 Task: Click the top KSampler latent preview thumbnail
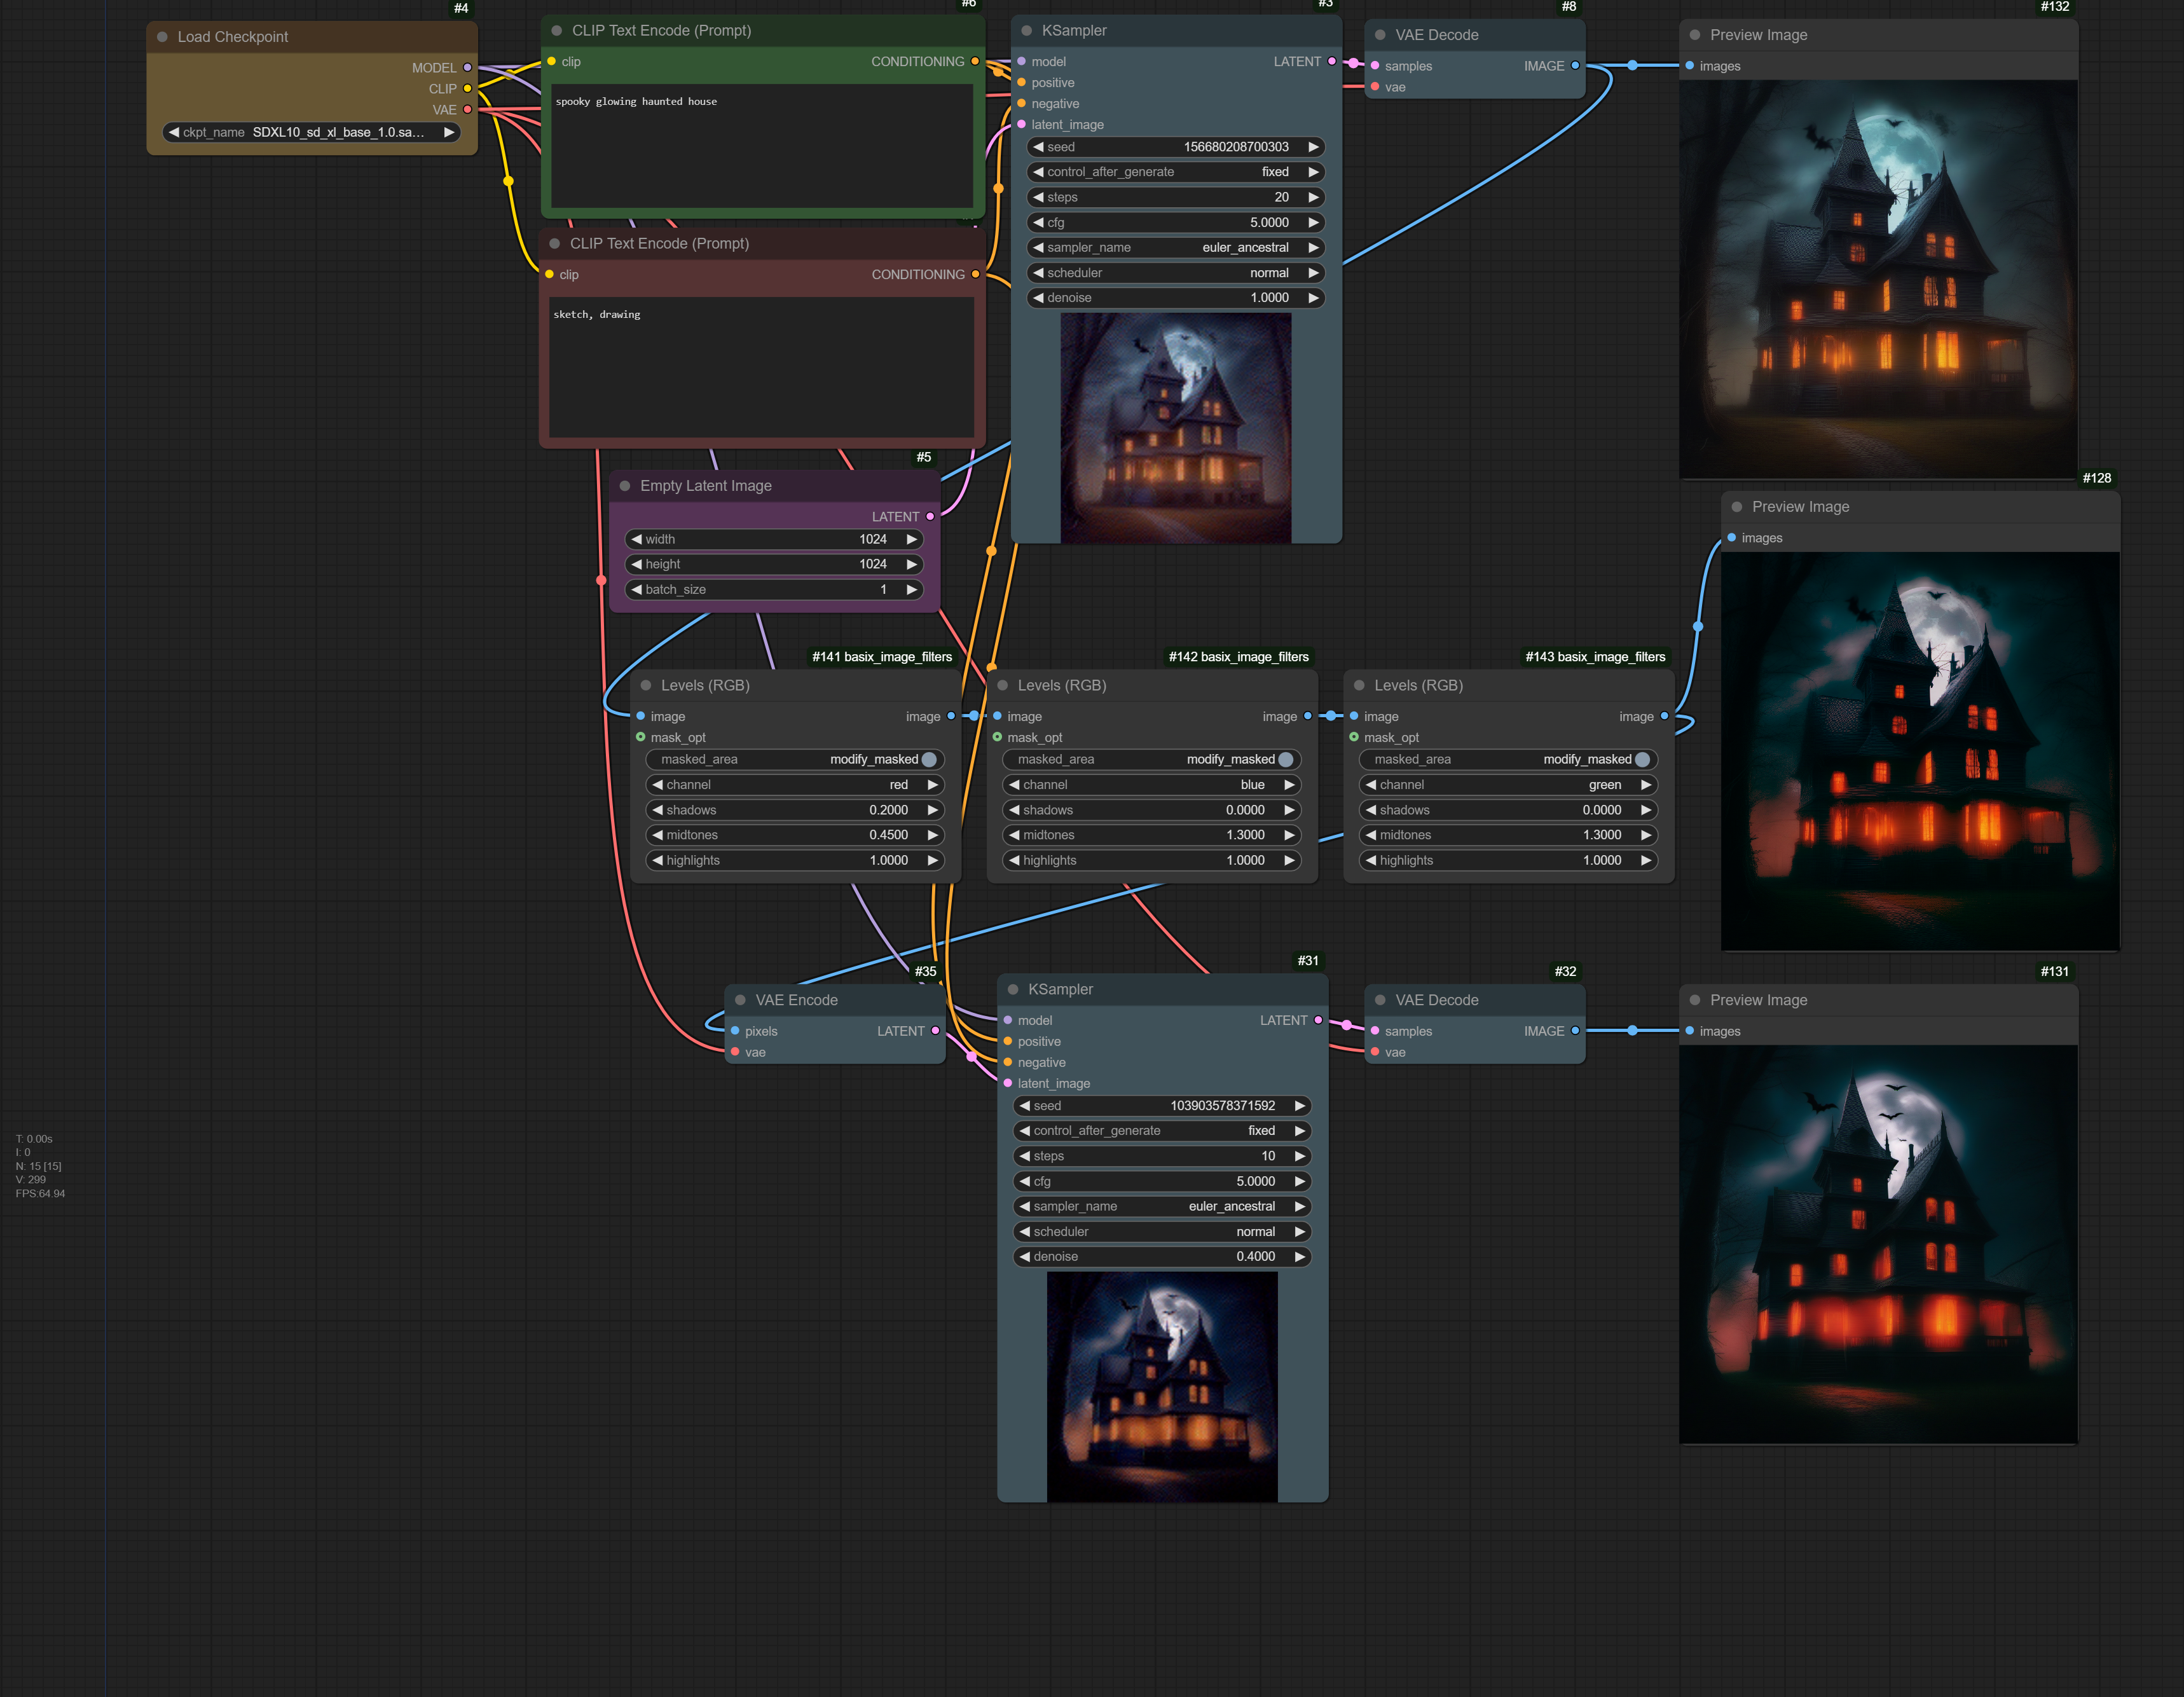click(x=1176, y=428)
